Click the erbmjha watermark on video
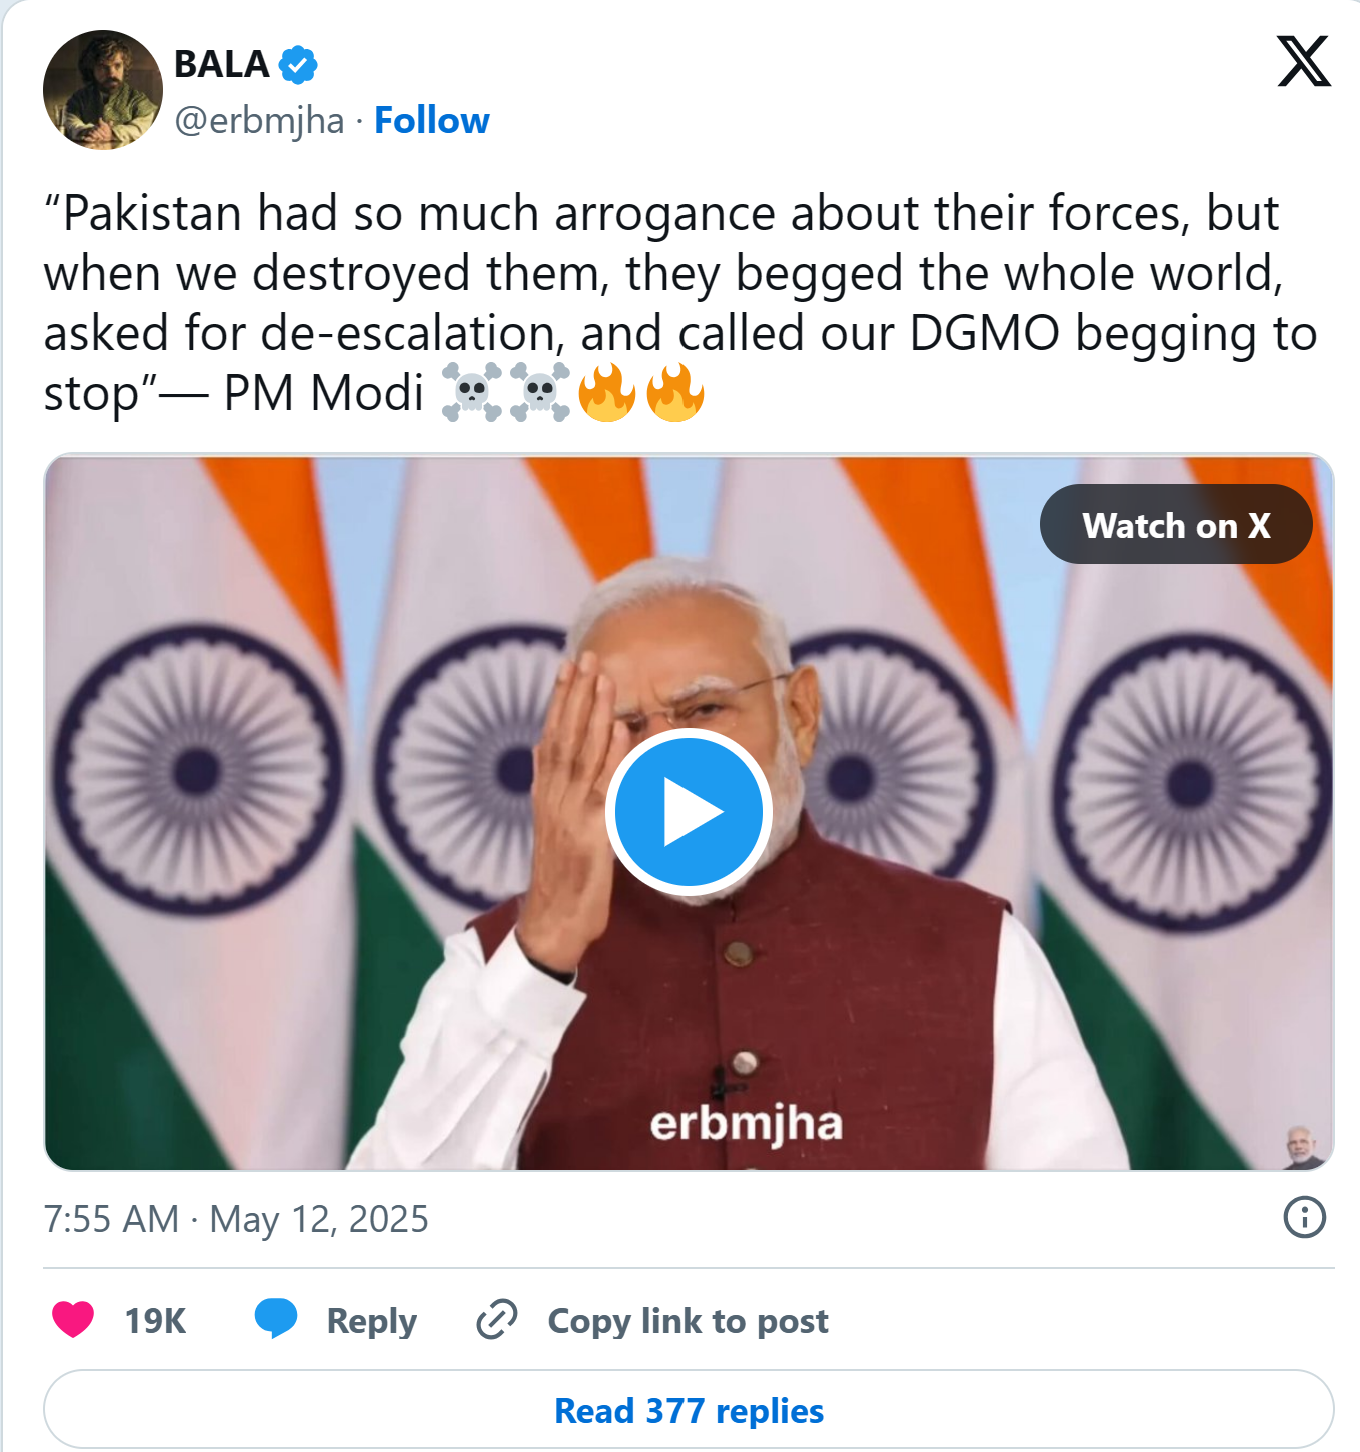Image resolution: width=1360 pixels, height=1452 pixels. (746, 1124)
